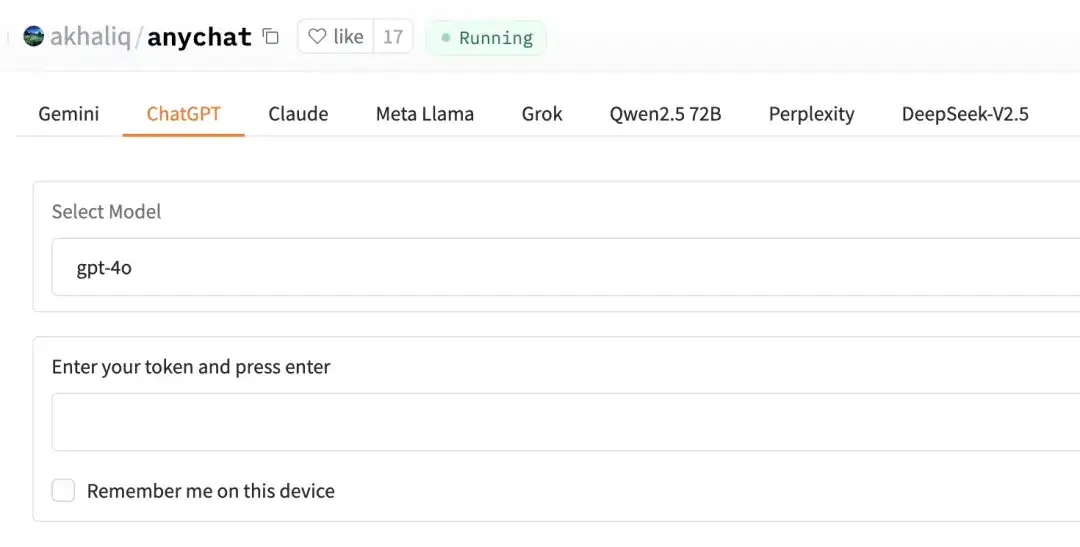Open the anychat space link
This screenshot has width=1080, height=547.
[199, 37]
